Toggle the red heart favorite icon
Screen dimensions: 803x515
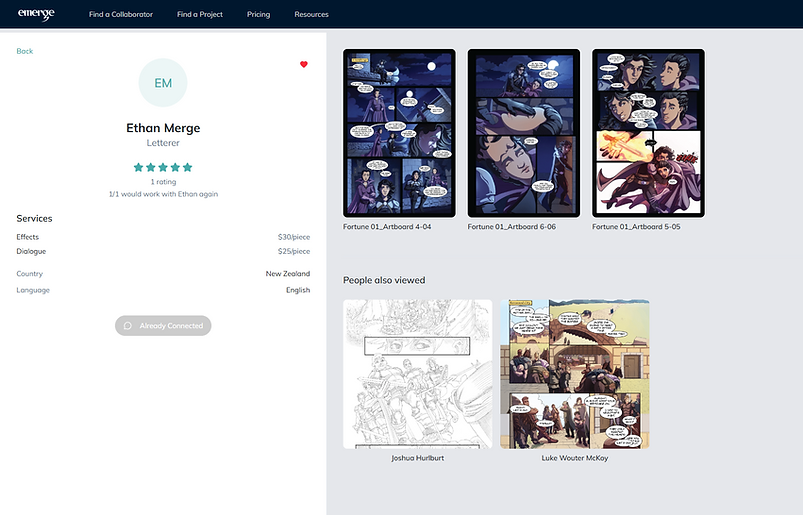coord(304,65)
